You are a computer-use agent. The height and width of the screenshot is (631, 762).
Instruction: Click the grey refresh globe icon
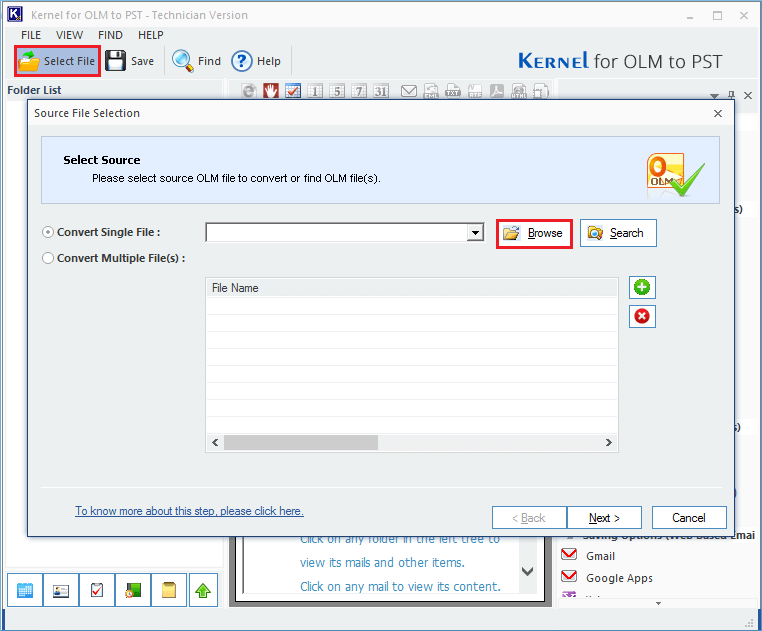pyautogui.click(x=249, y=91)
